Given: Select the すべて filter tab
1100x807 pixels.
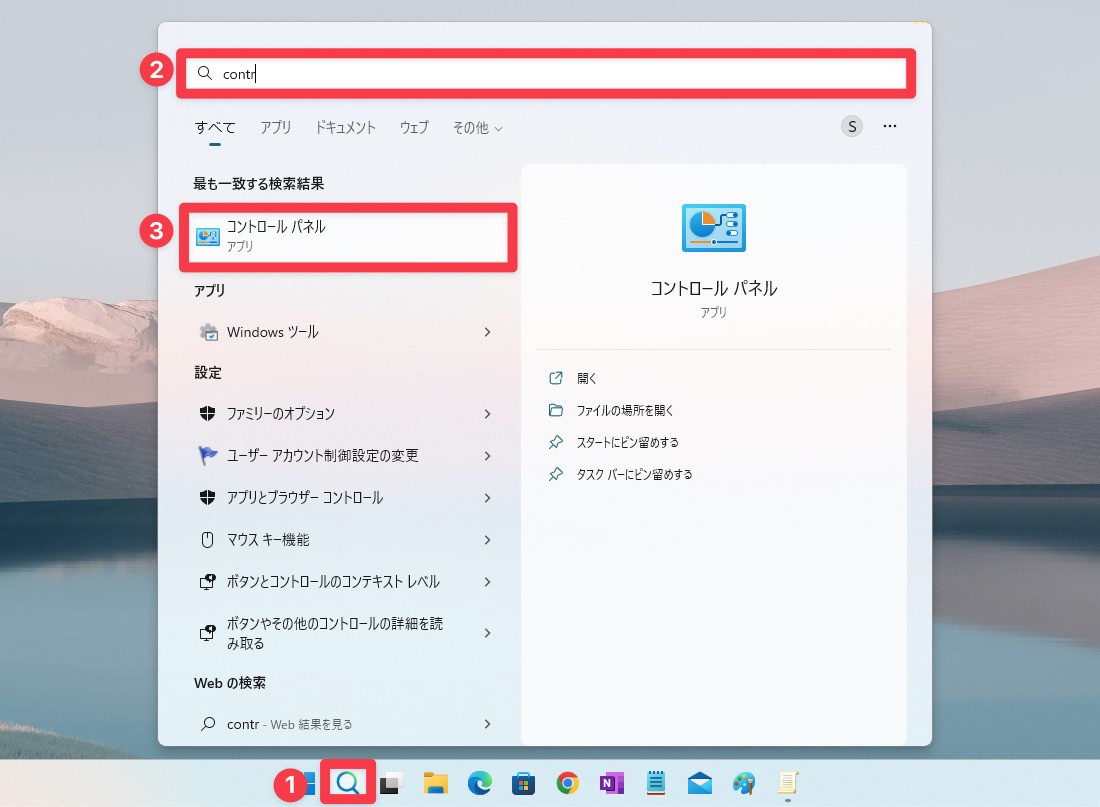Looking at the screenshot, I should coord(215,128).
